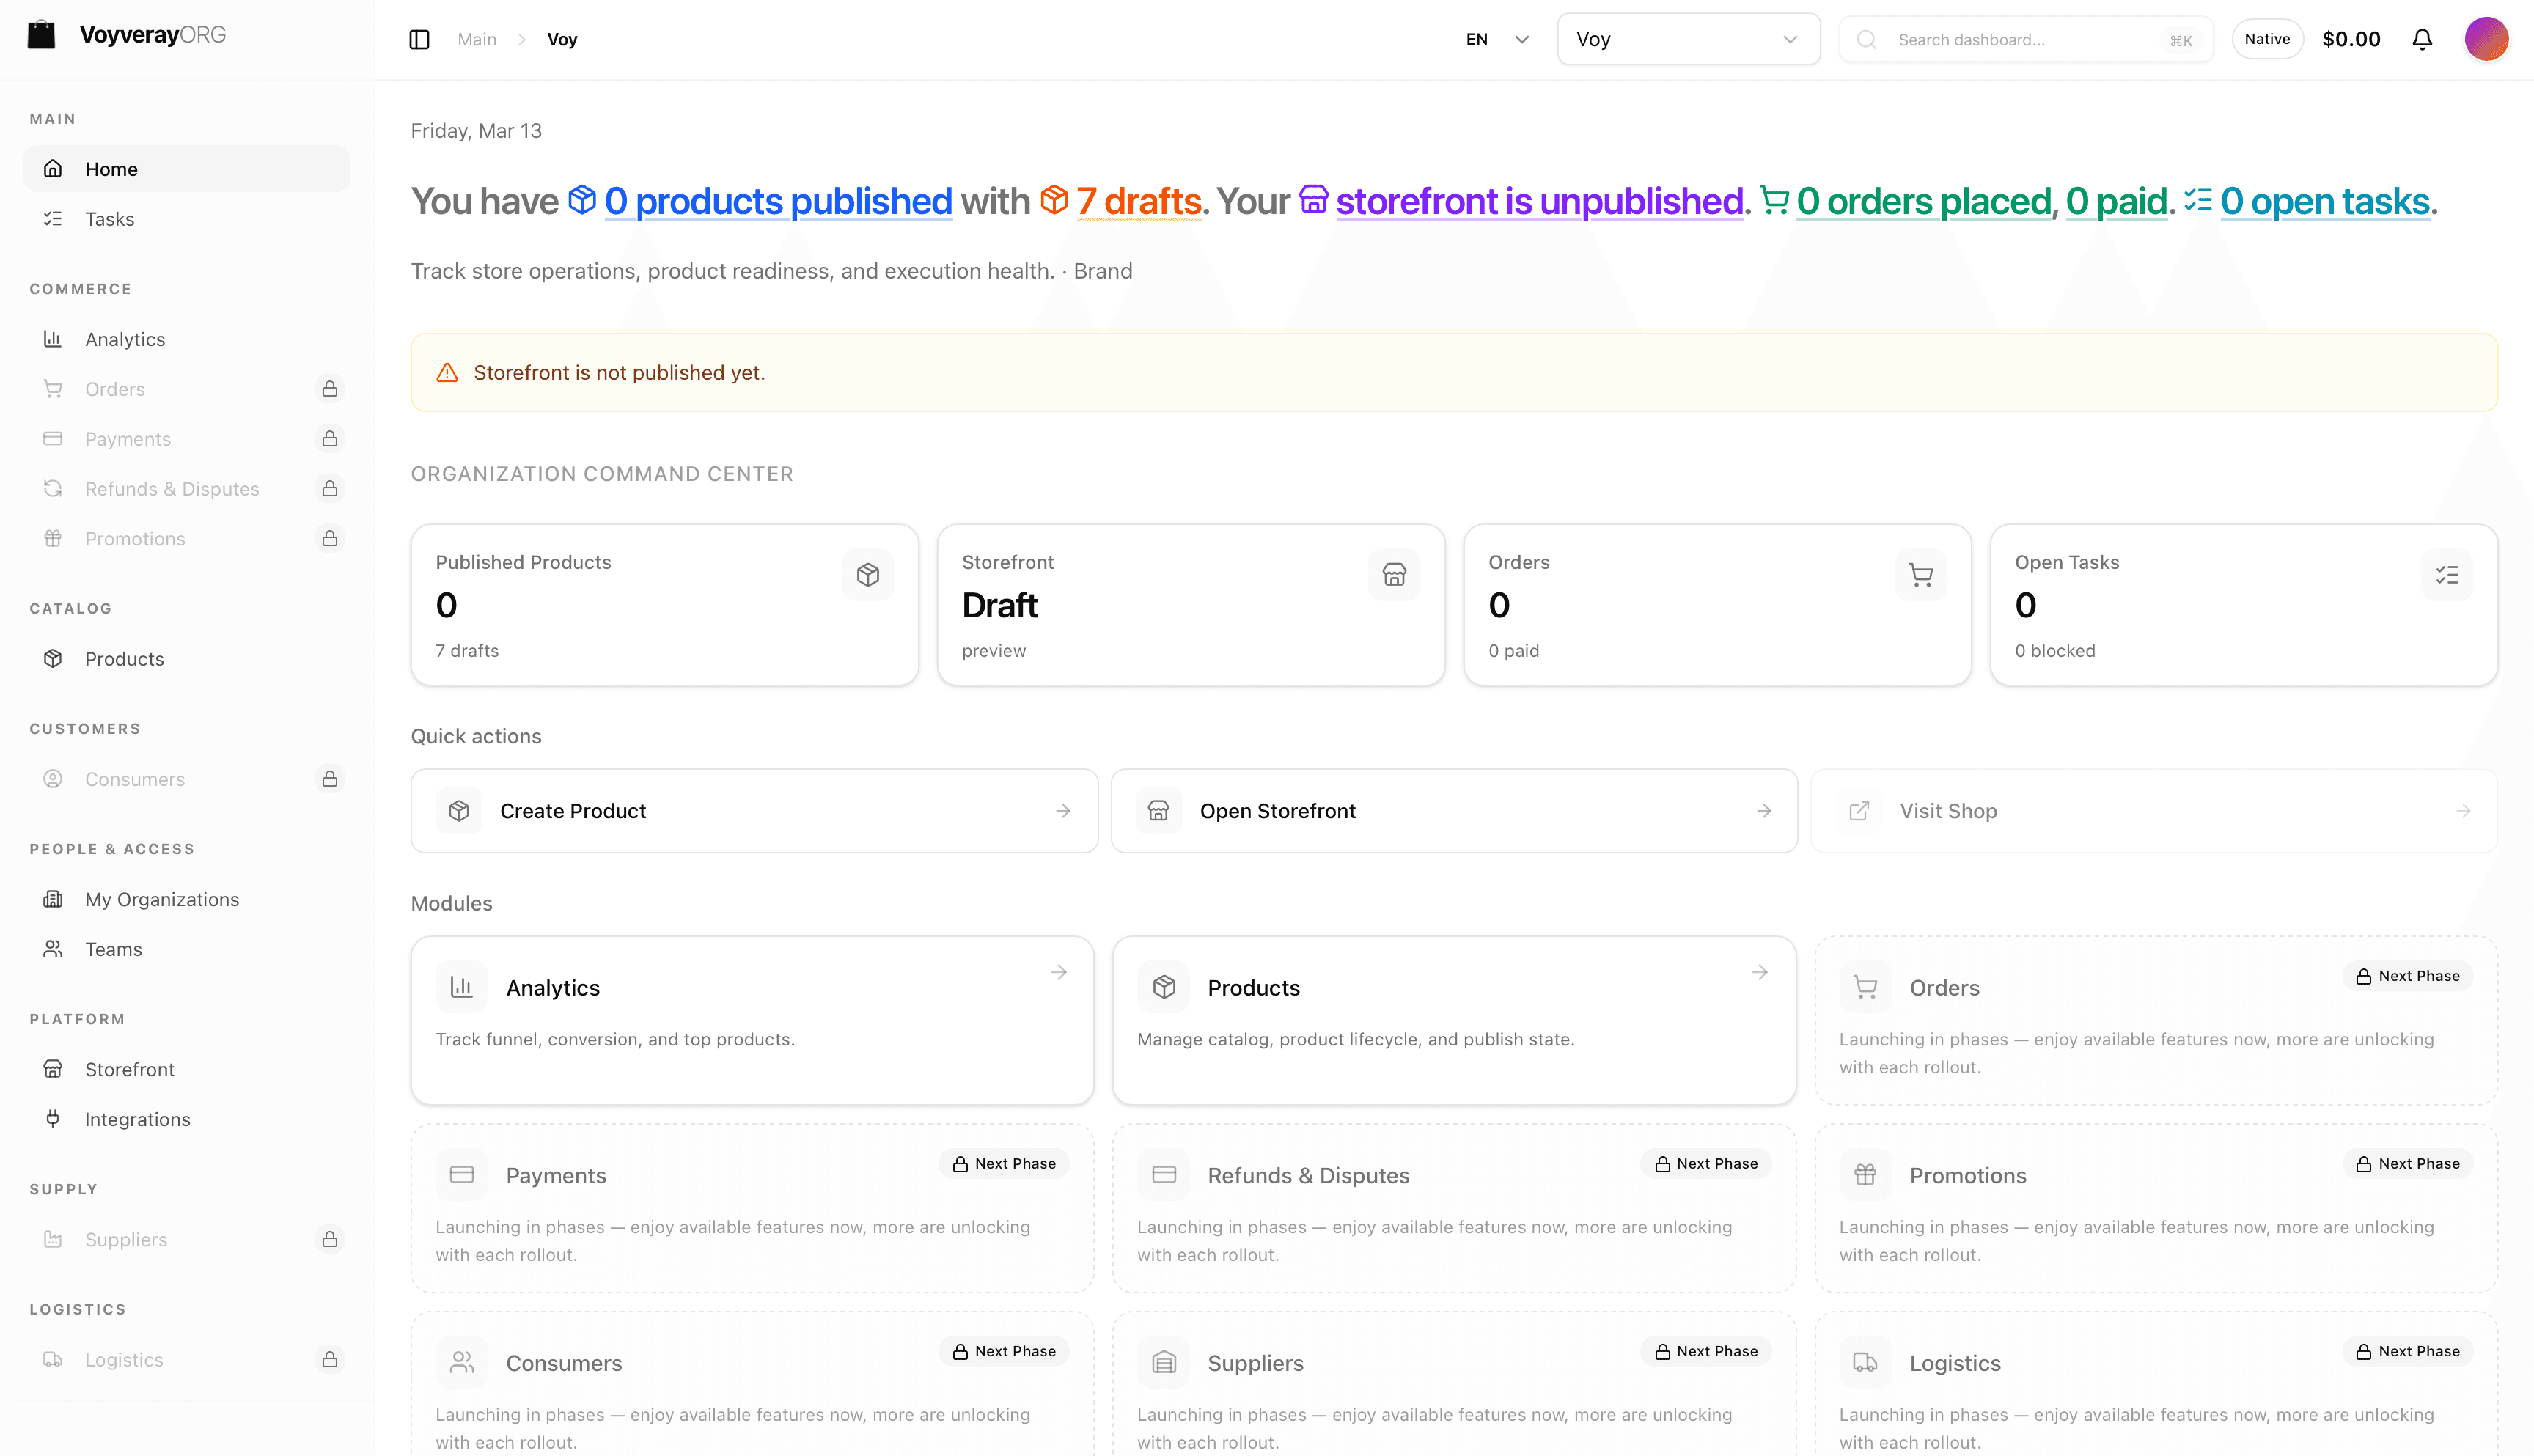Expand the EN language dropdown
This screenshot has height=1456, width=2534.
pos(1497,39)
